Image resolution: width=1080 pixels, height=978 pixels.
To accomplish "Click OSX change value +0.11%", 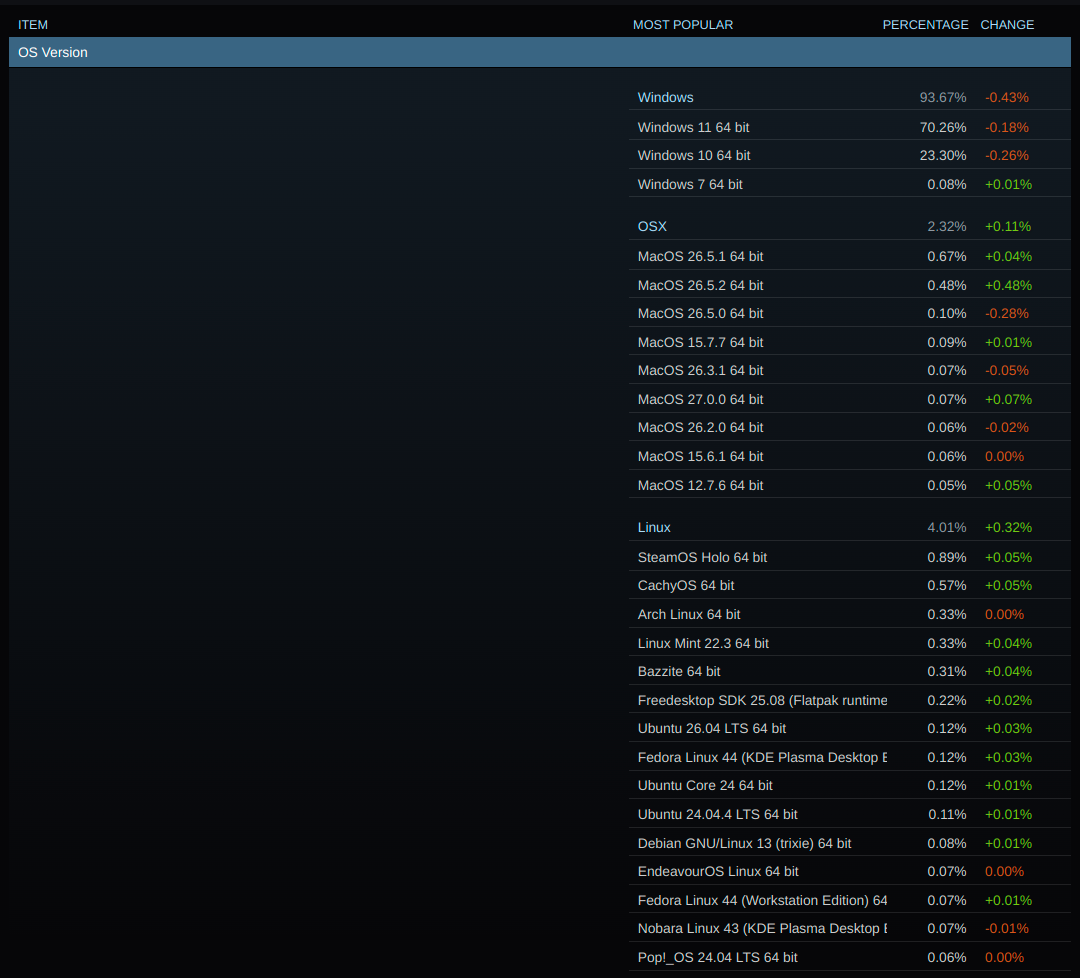I will [1008, 227].
